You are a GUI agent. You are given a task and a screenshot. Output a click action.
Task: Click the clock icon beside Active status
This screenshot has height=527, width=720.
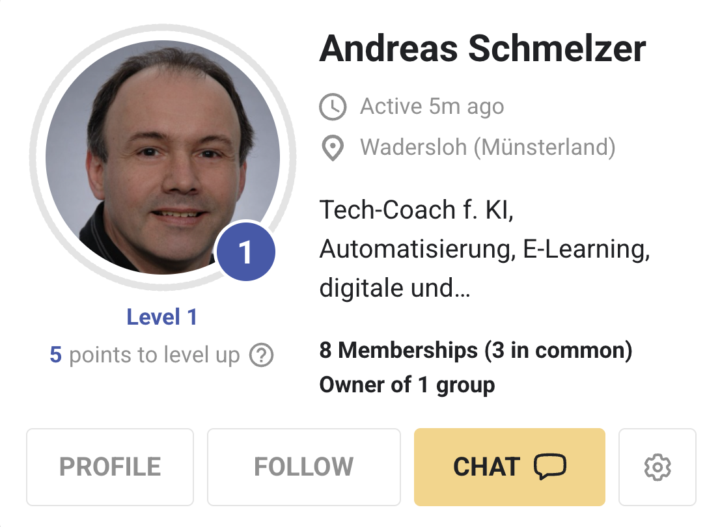click(332, 106)
